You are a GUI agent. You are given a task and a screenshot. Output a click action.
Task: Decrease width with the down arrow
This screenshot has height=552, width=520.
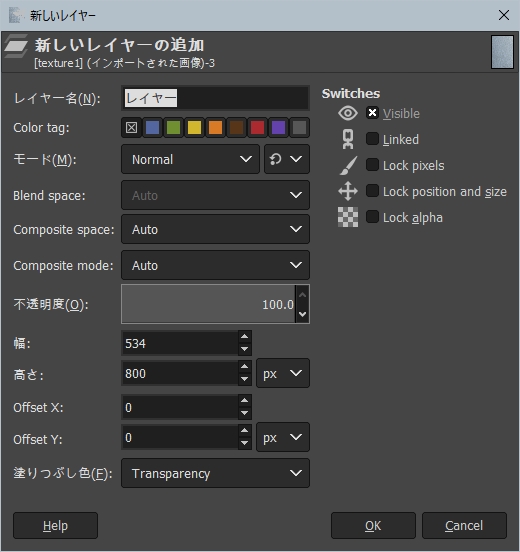(x=245, y=349)
